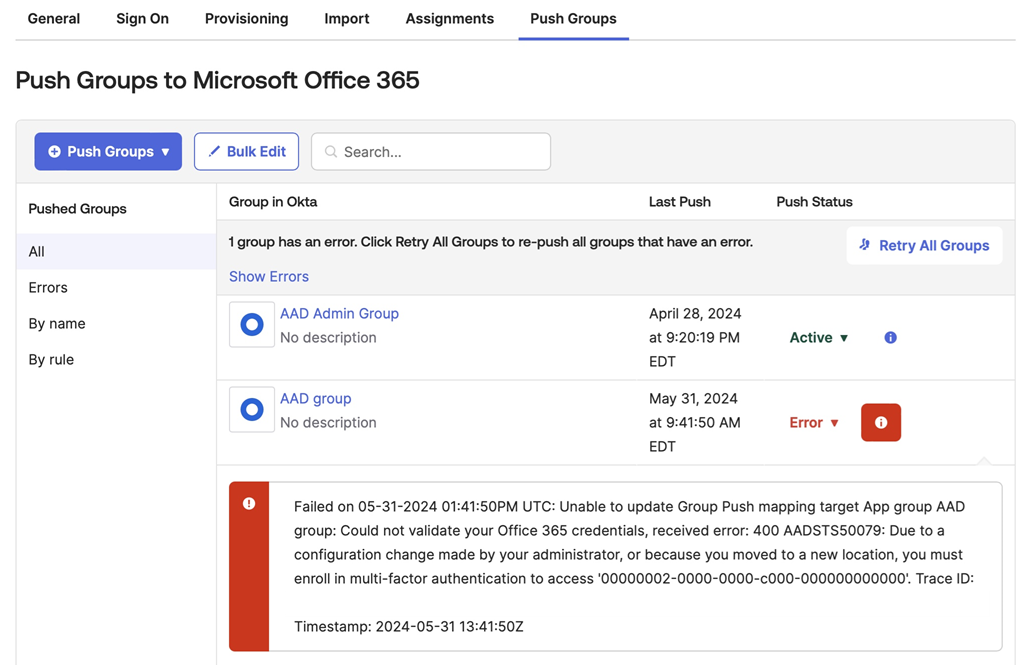Click the AAD group circle icon
This screenshot has height=665, width=1027.
pyautogui.click(x=251, y=409)
